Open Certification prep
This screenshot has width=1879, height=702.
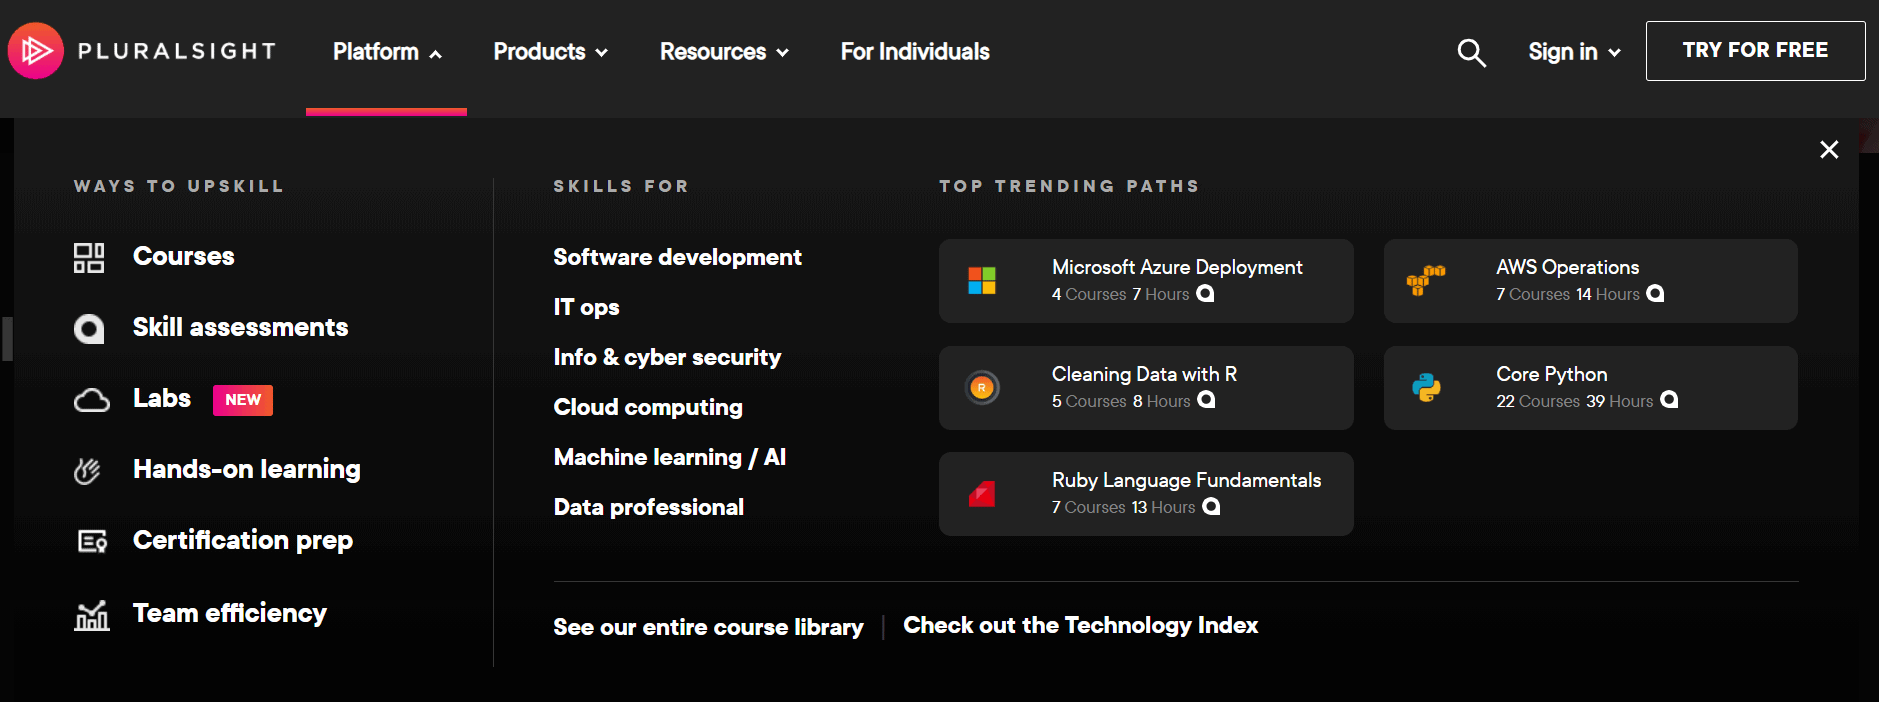point(243,541)
